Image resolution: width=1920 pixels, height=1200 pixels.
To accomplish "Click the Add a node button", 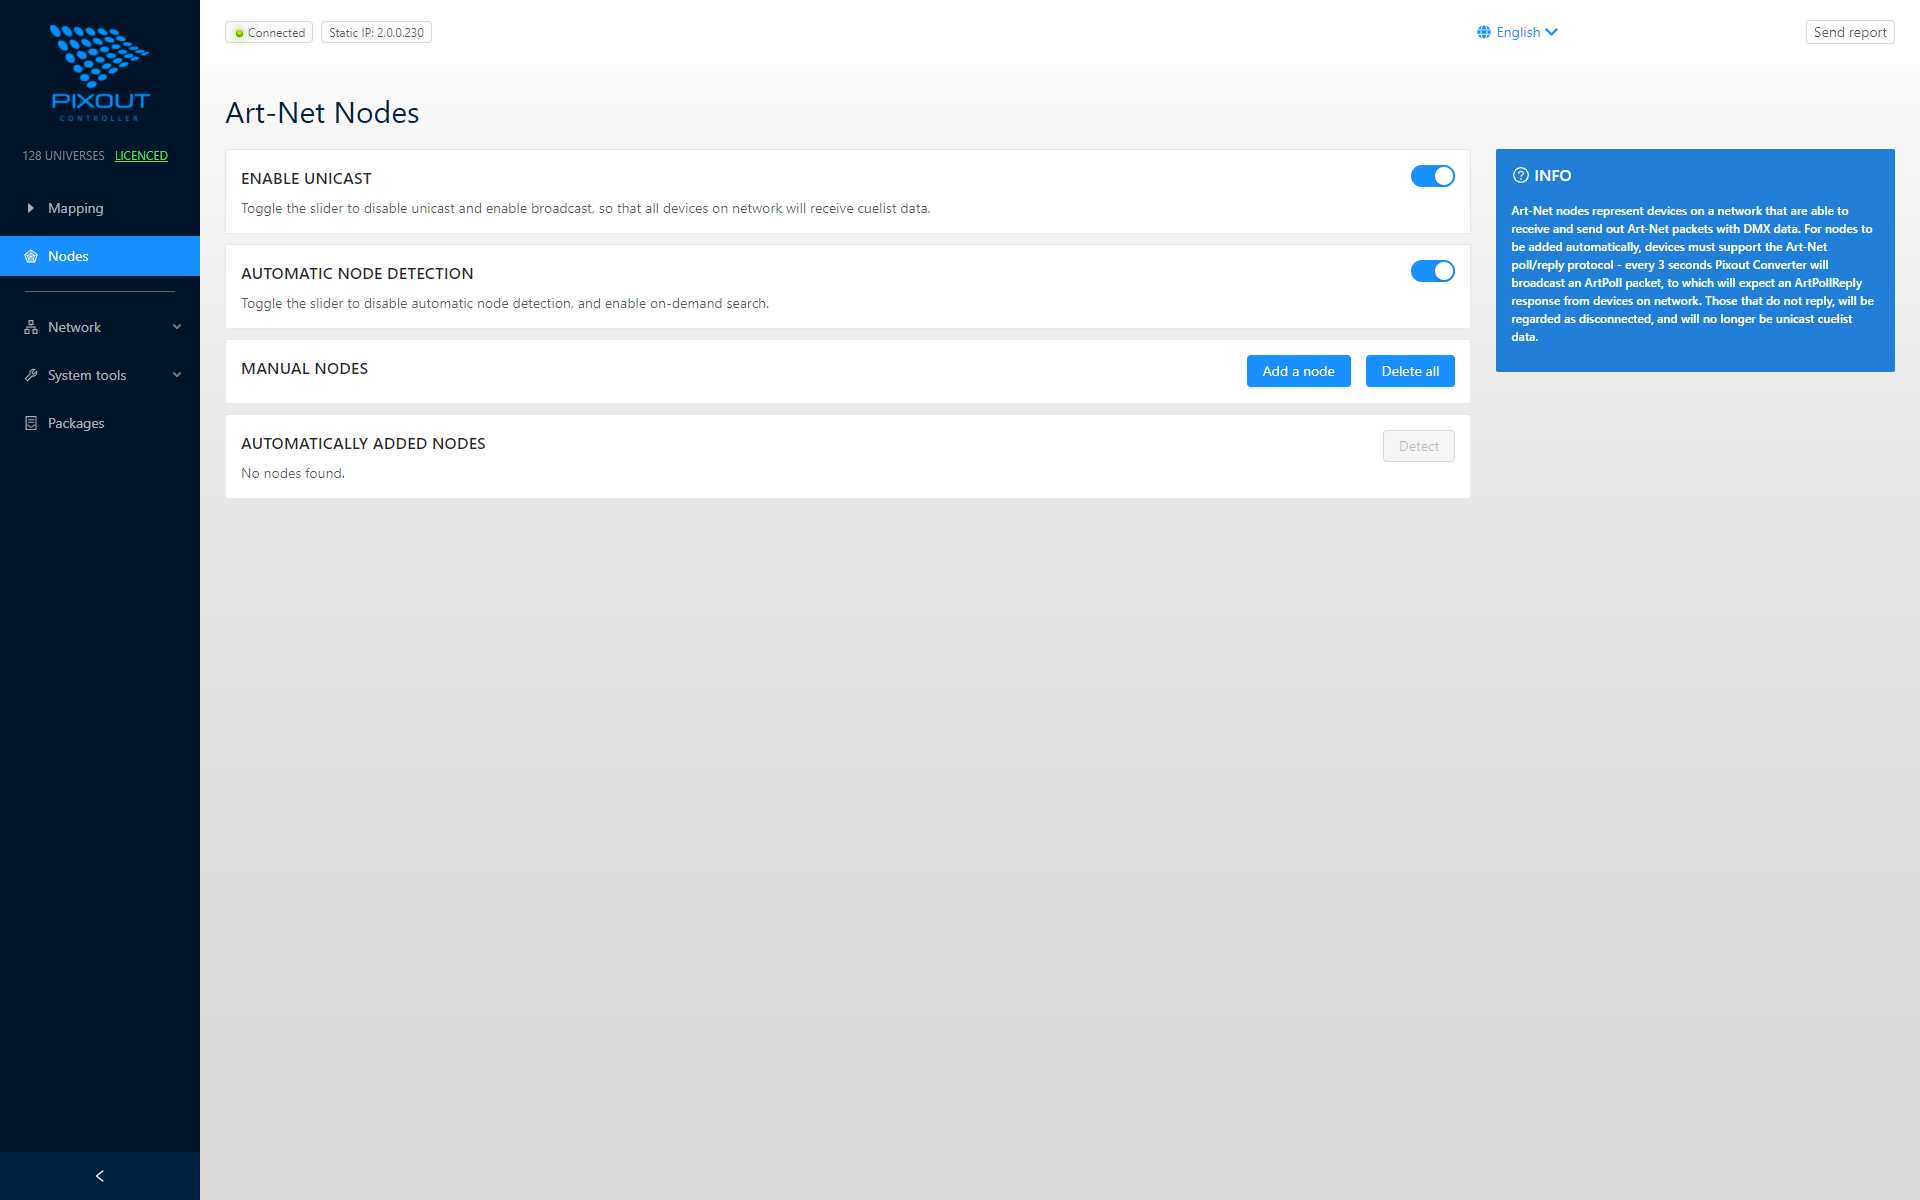I will 1298,371.
